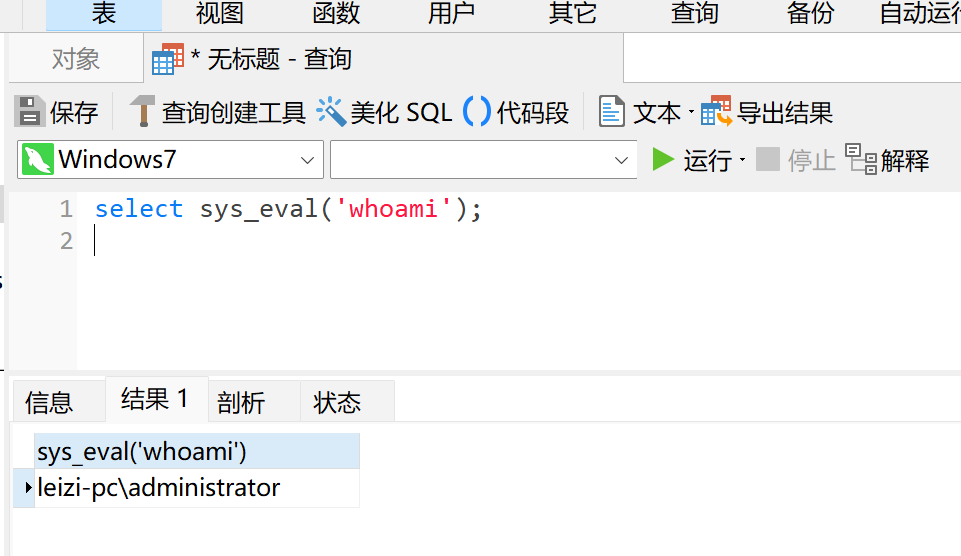Expand the Windows7 connection dropdown
This screenshot has width=961, height=556.
307,160
